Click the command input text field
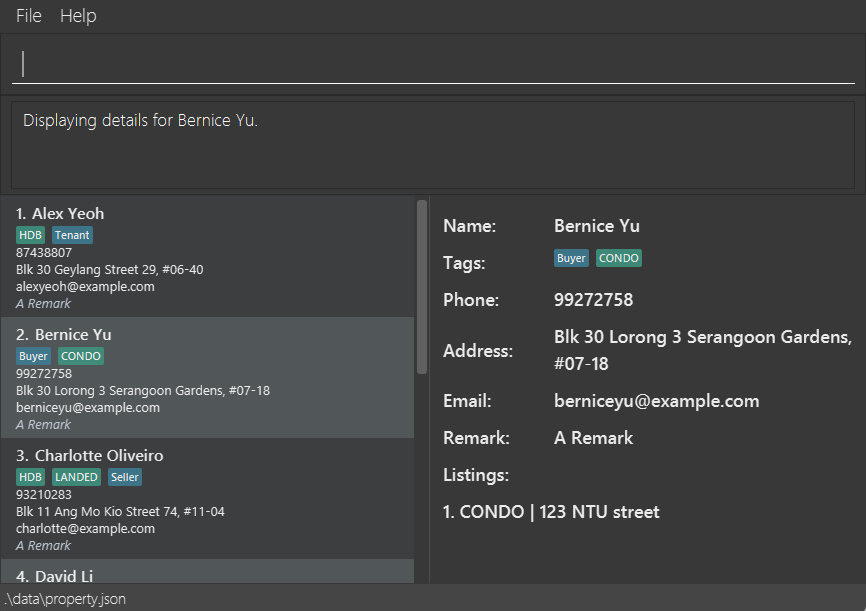The height and width of the screenshot is (611, 866). coord(432,64)
